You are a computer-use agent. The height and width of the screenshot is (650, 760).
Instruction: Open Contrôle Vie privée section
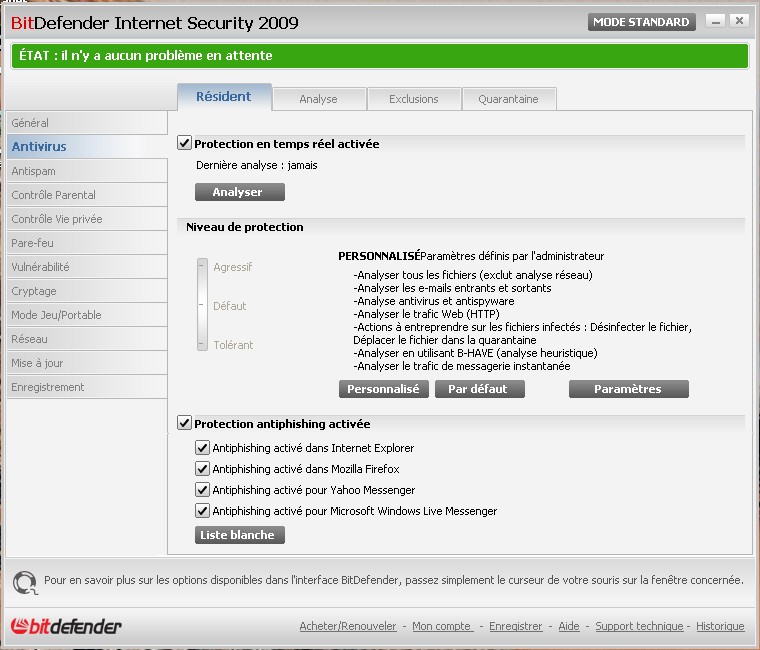click(x=87, y=219)
